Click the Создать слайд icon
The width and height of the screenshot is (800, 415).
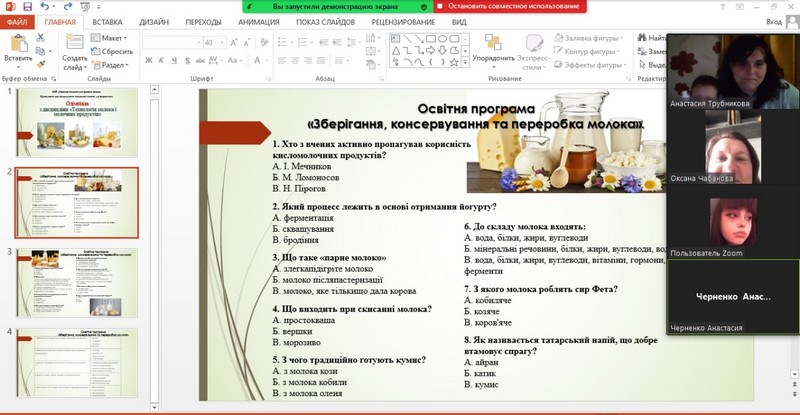tap(74, 42)
